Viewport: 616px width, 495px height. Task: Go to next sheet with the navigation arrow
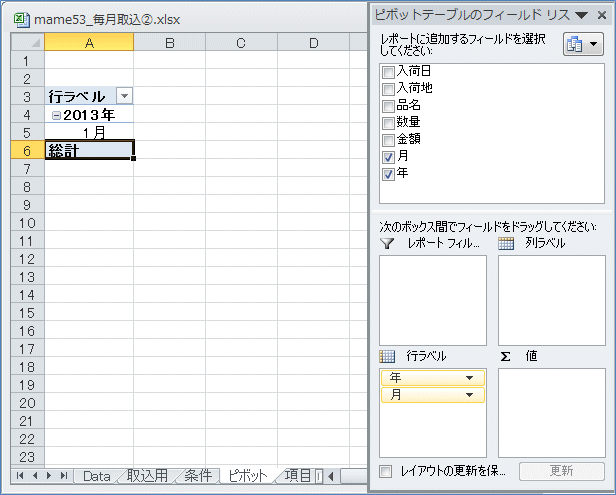tap(49, 476)
